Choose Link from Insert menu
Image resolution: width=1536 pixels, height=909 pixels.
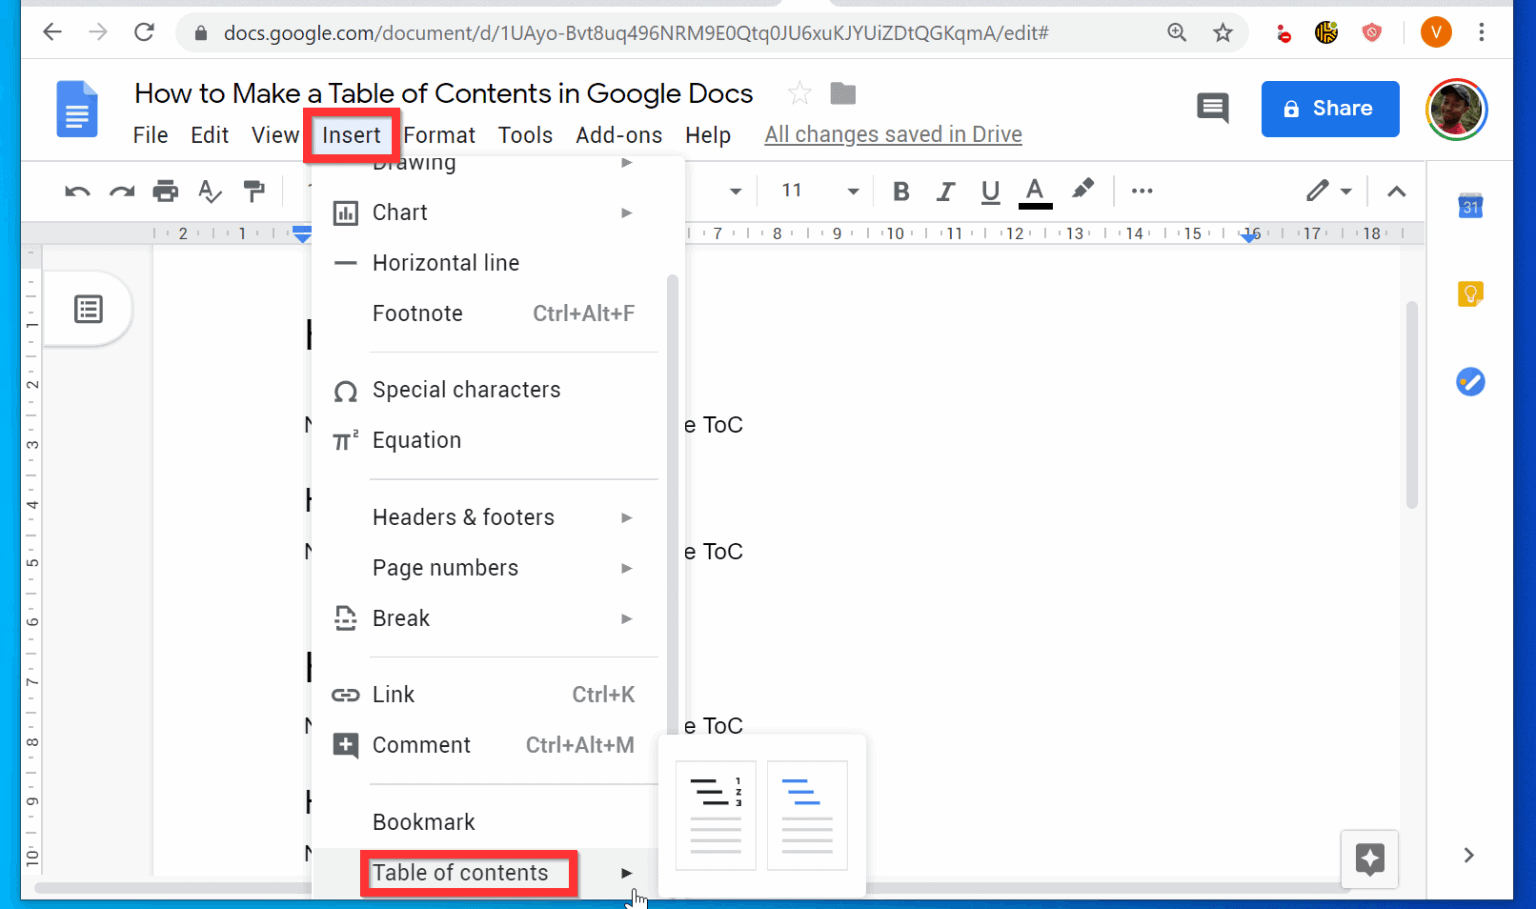(490, 695)
